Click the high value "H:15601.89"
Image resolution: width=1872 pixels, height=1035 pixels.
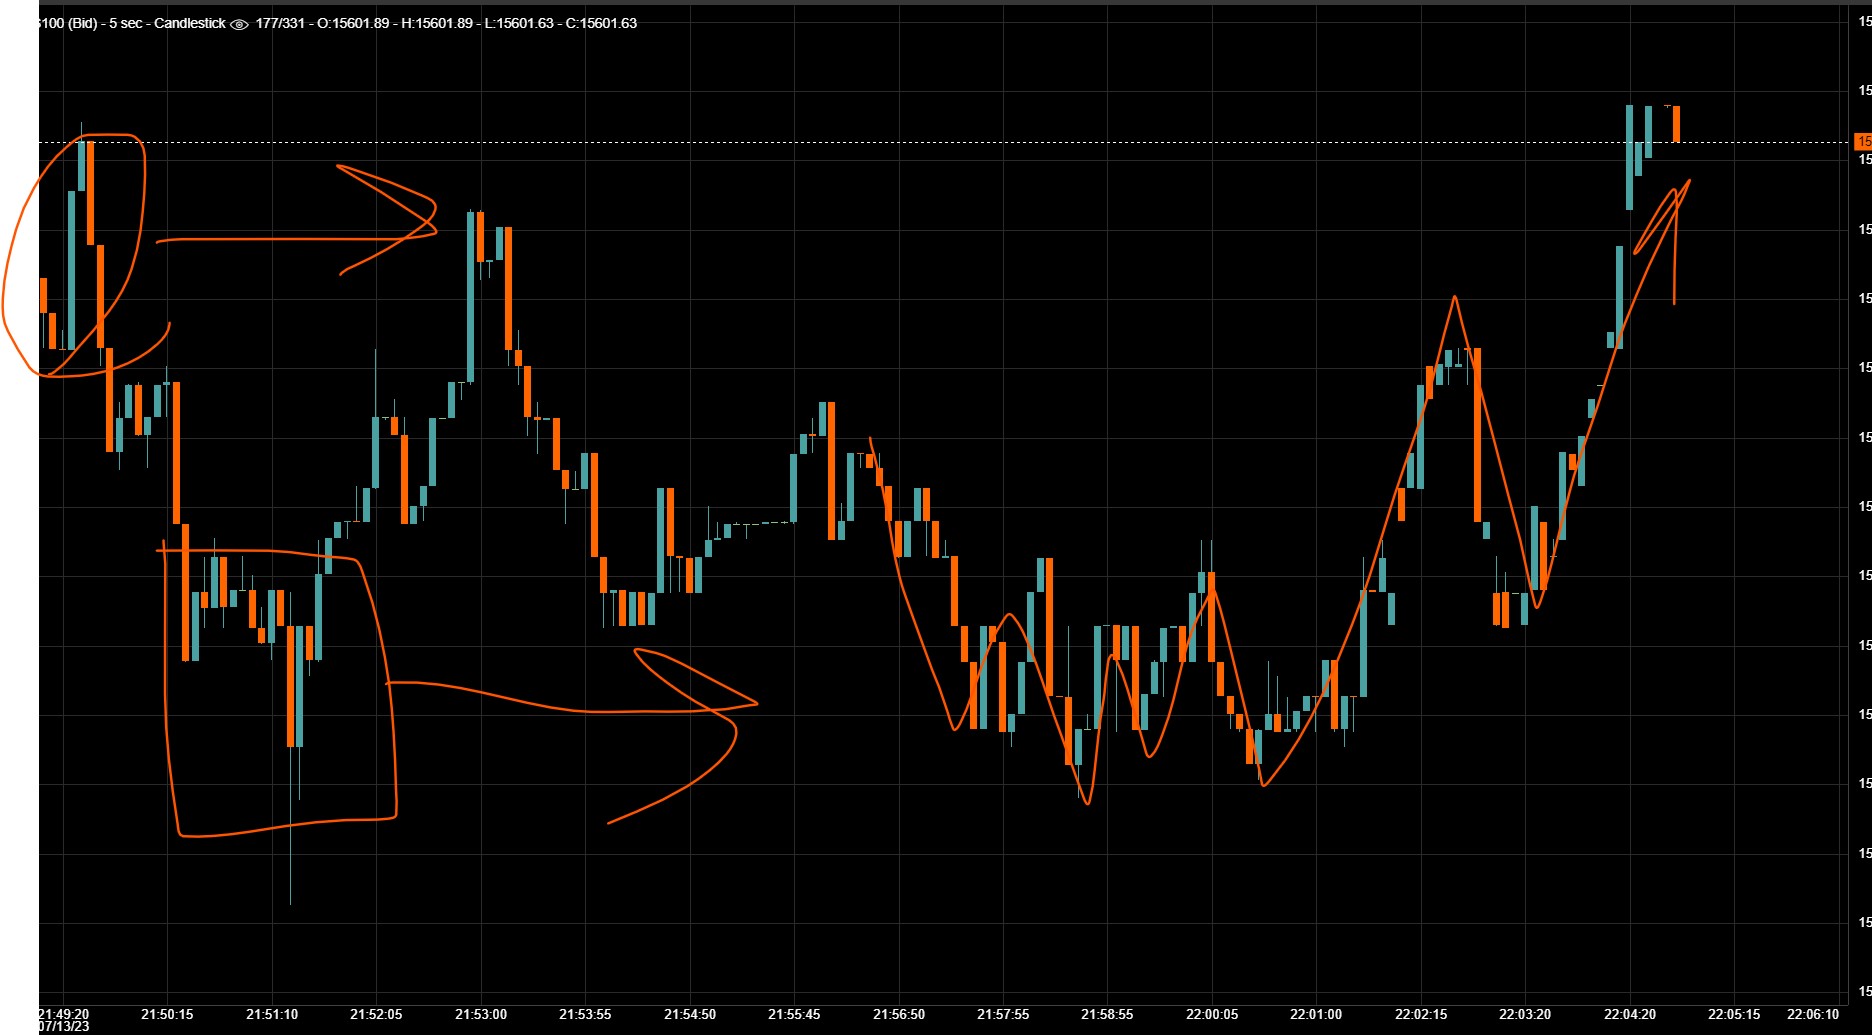coord(437,23)
